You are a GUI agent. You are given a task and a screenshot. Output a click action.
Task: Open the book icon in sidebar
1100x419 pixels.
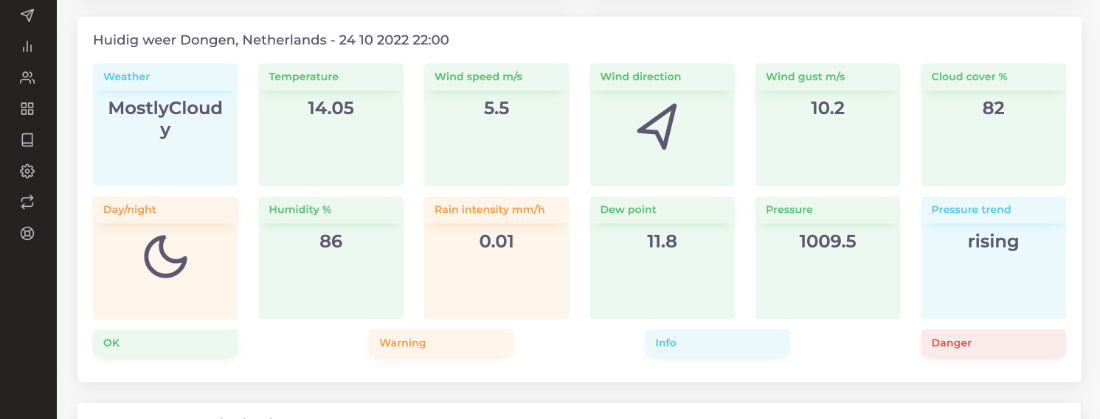pos(27,139)
